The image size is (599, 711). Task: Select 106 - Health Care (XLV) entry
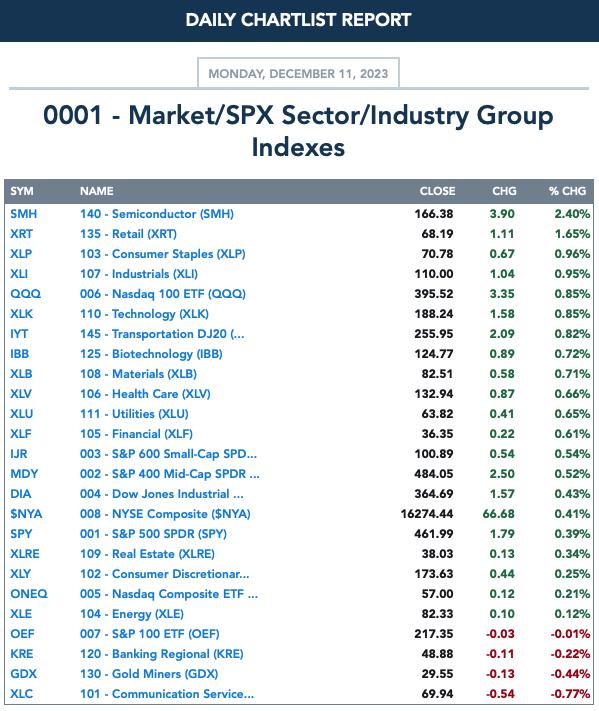(x=145, y=394)
